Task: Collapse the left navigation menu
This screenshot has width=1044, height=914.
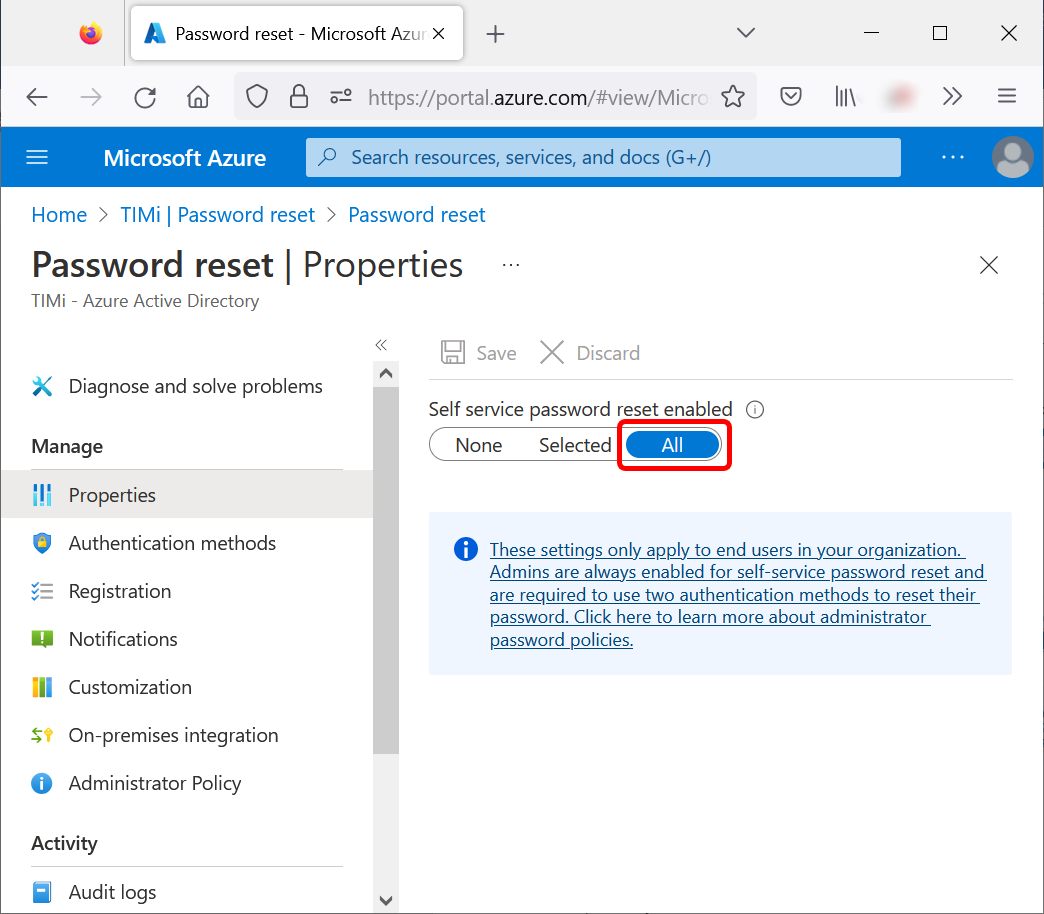Action: click(381, 345)
